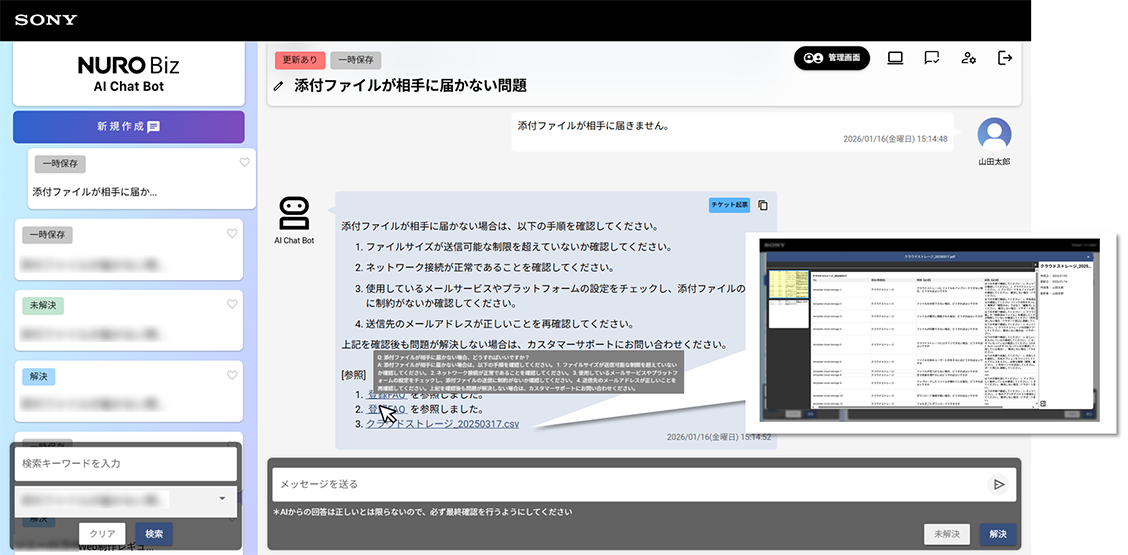
Task: Click 山田太郎 user avatar
Action: pos(994,134)
